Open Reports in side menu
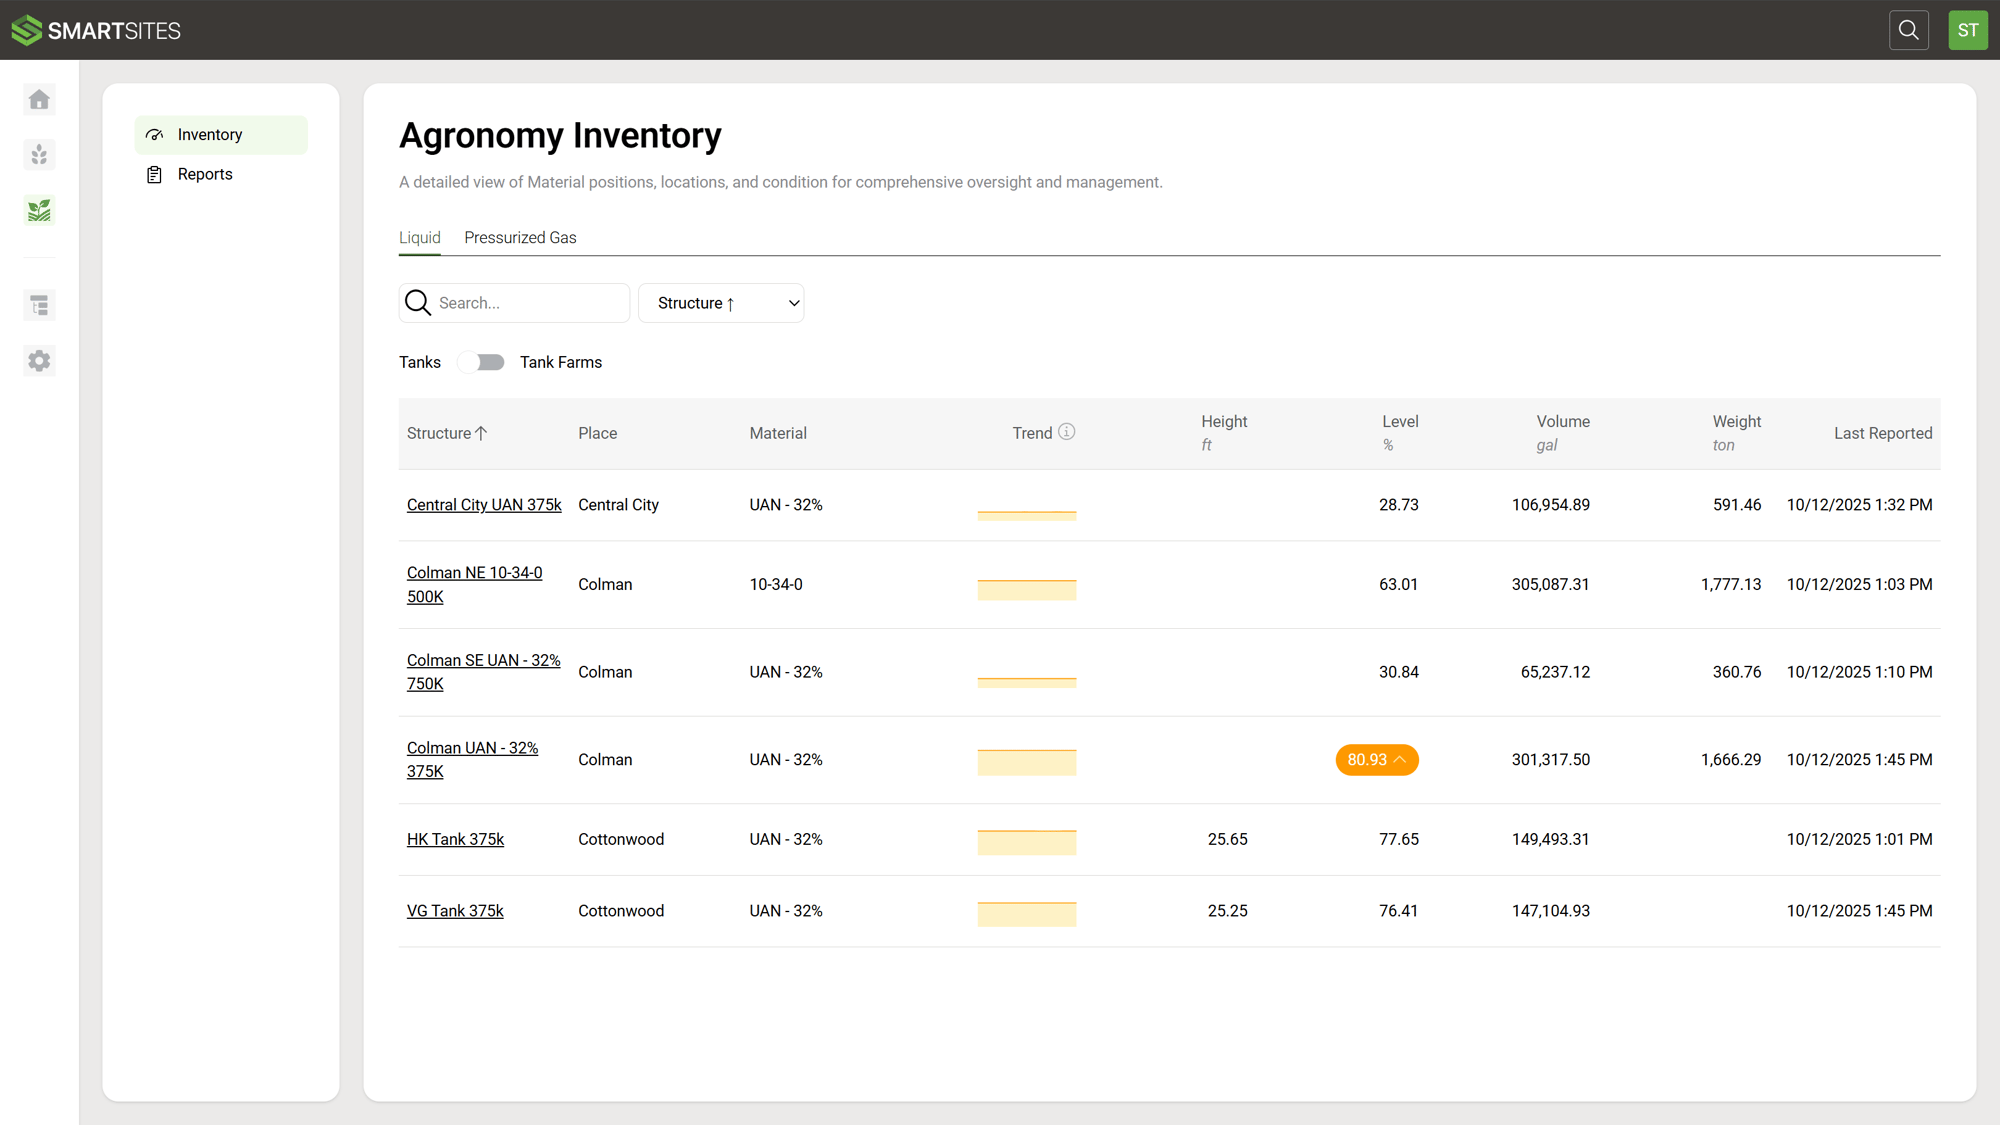This screenshot has height=1125, width=2000. point(205,174)
